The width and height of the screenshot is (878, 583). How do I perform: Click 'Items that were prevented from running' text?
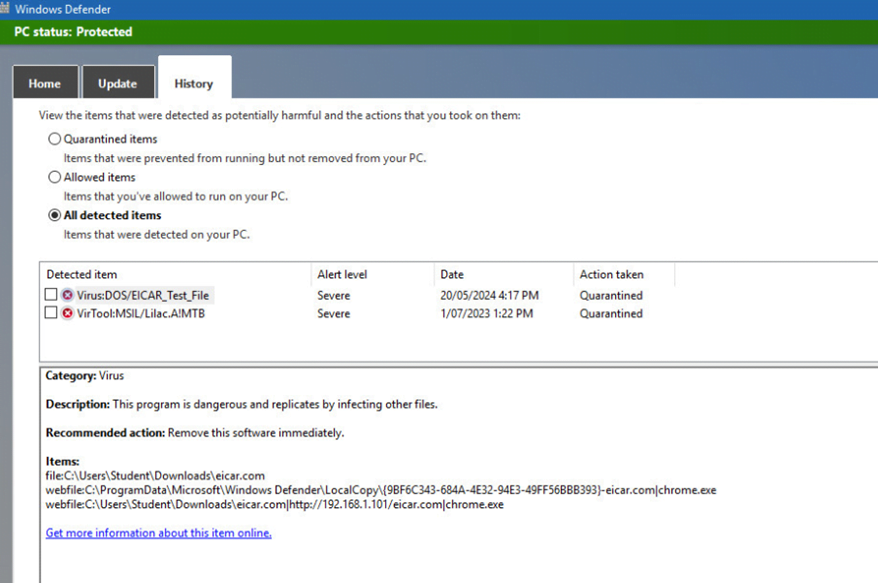(x=245, y=158)
